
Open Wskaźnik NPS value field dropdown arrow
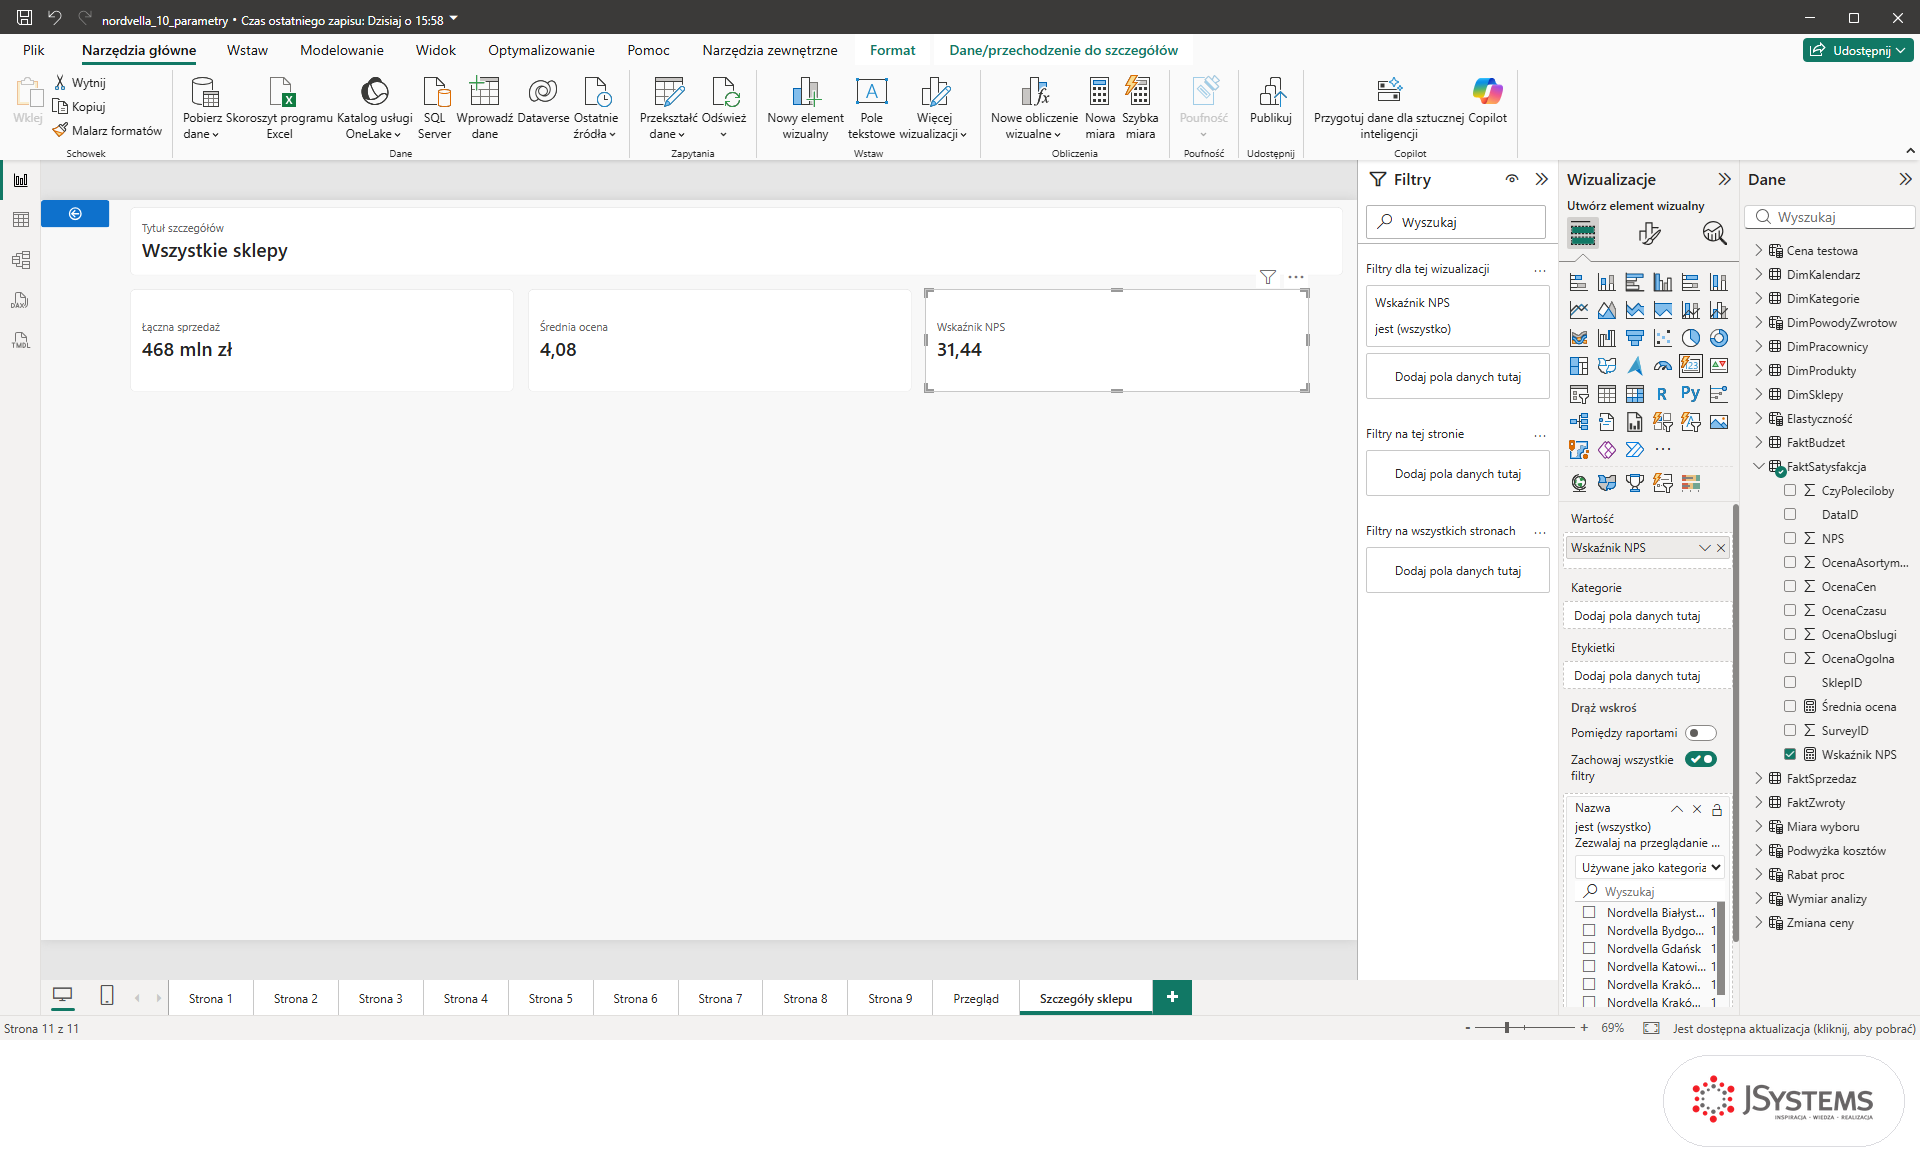point(1704,548)
